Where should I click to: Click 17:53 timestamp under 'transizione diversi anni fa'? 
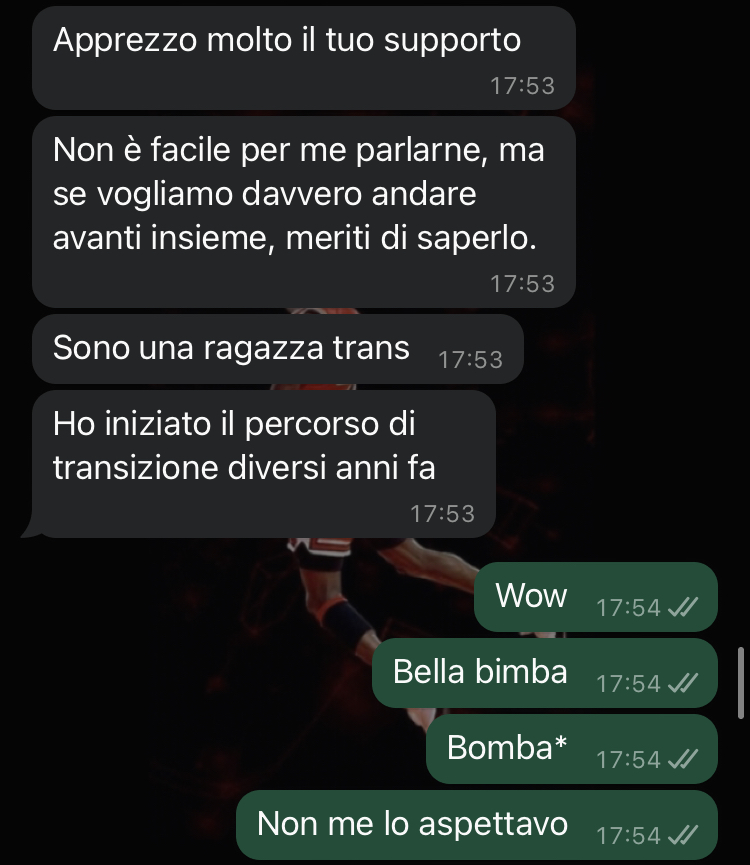click(x=442, y=514)
